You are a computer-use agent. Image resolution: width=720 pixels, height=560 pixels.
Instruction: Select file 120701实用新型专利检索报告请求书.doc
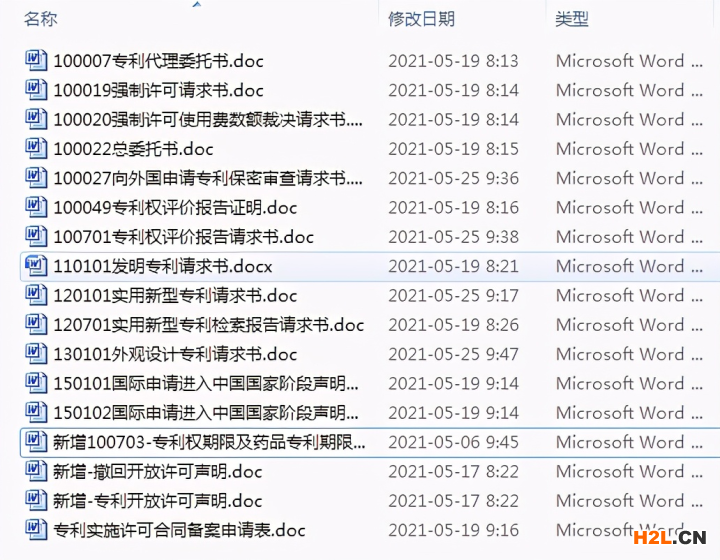(x=208, y=325)
